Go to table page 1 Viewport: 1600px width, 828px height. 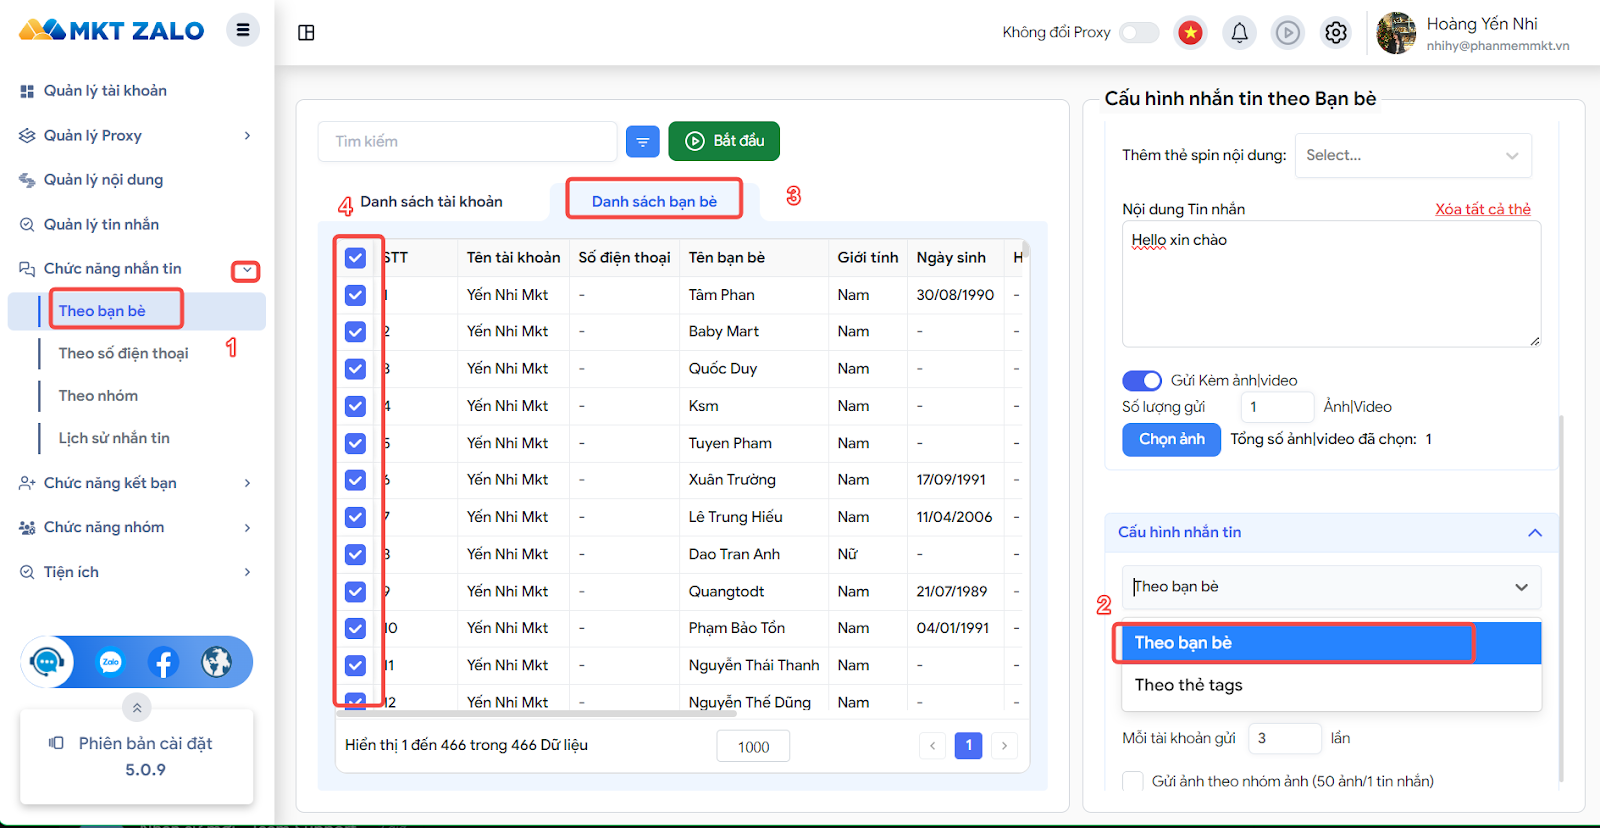pos(968,746)
